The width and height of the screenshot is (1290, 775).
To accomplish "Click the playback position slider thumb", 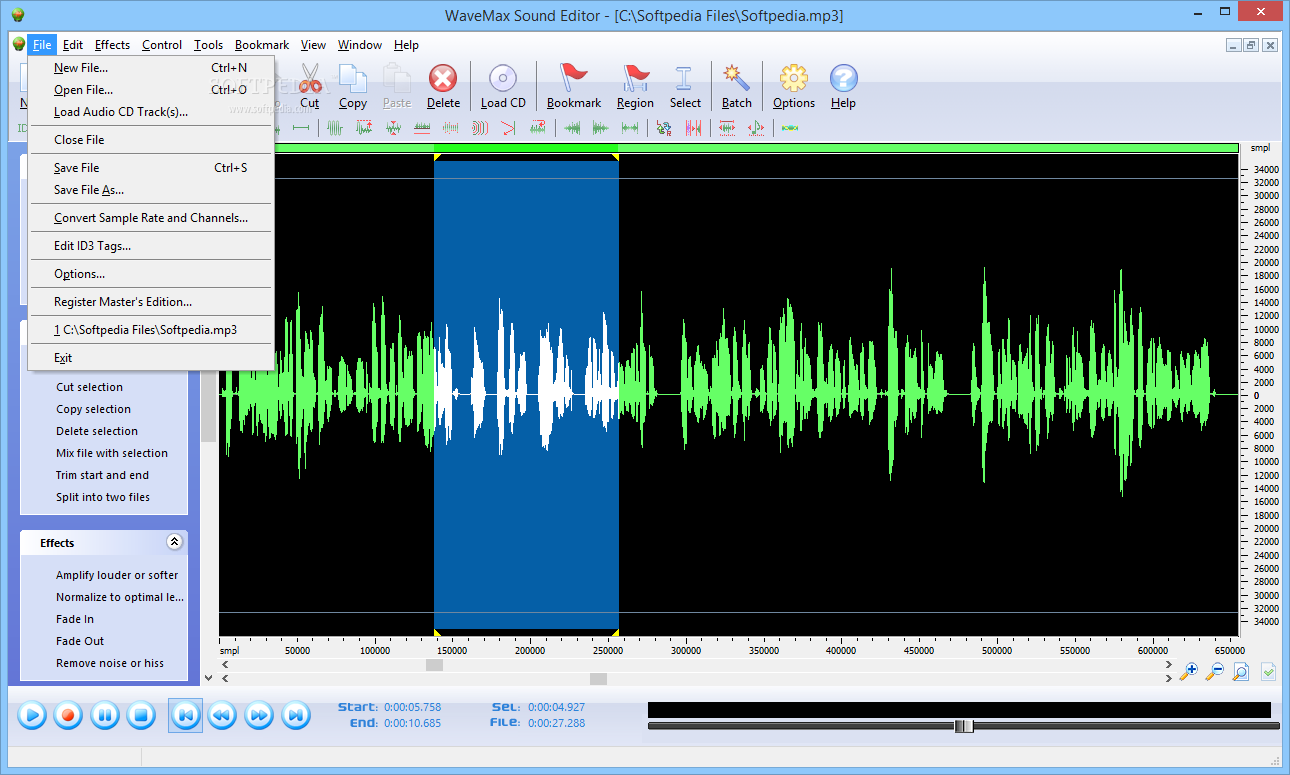I will (x=963, y=726).
